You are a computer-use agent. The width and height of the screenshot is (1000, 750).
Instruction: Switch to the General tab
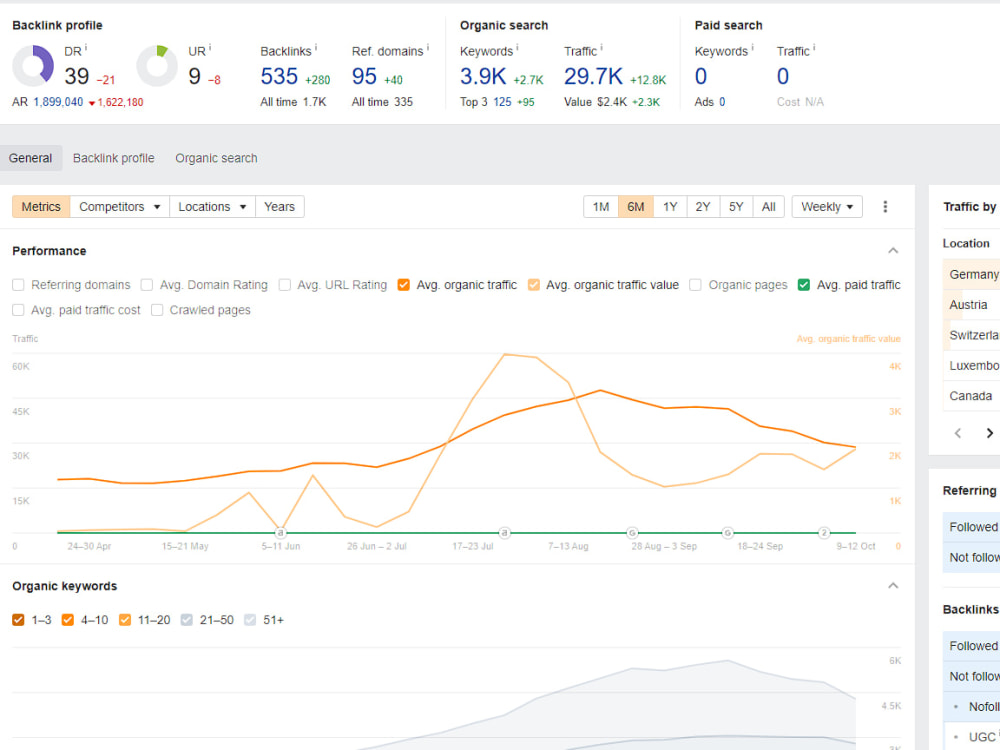coord(31,158)
